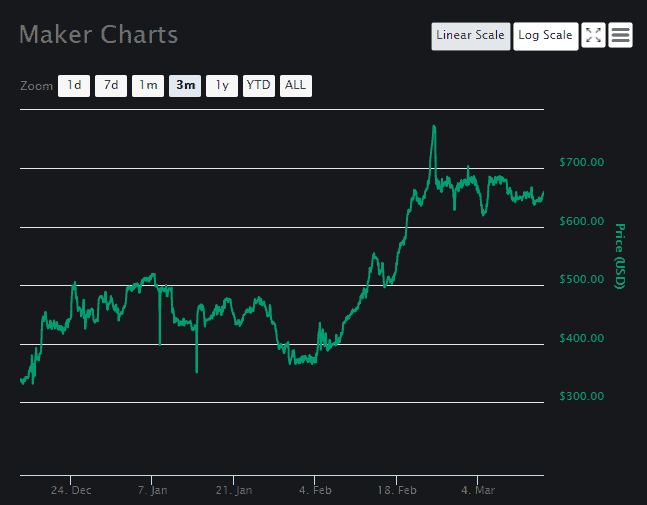Set zoom to 1m
Image resolution: width=647 pixels, height=505 pixels.
[148, 86]
